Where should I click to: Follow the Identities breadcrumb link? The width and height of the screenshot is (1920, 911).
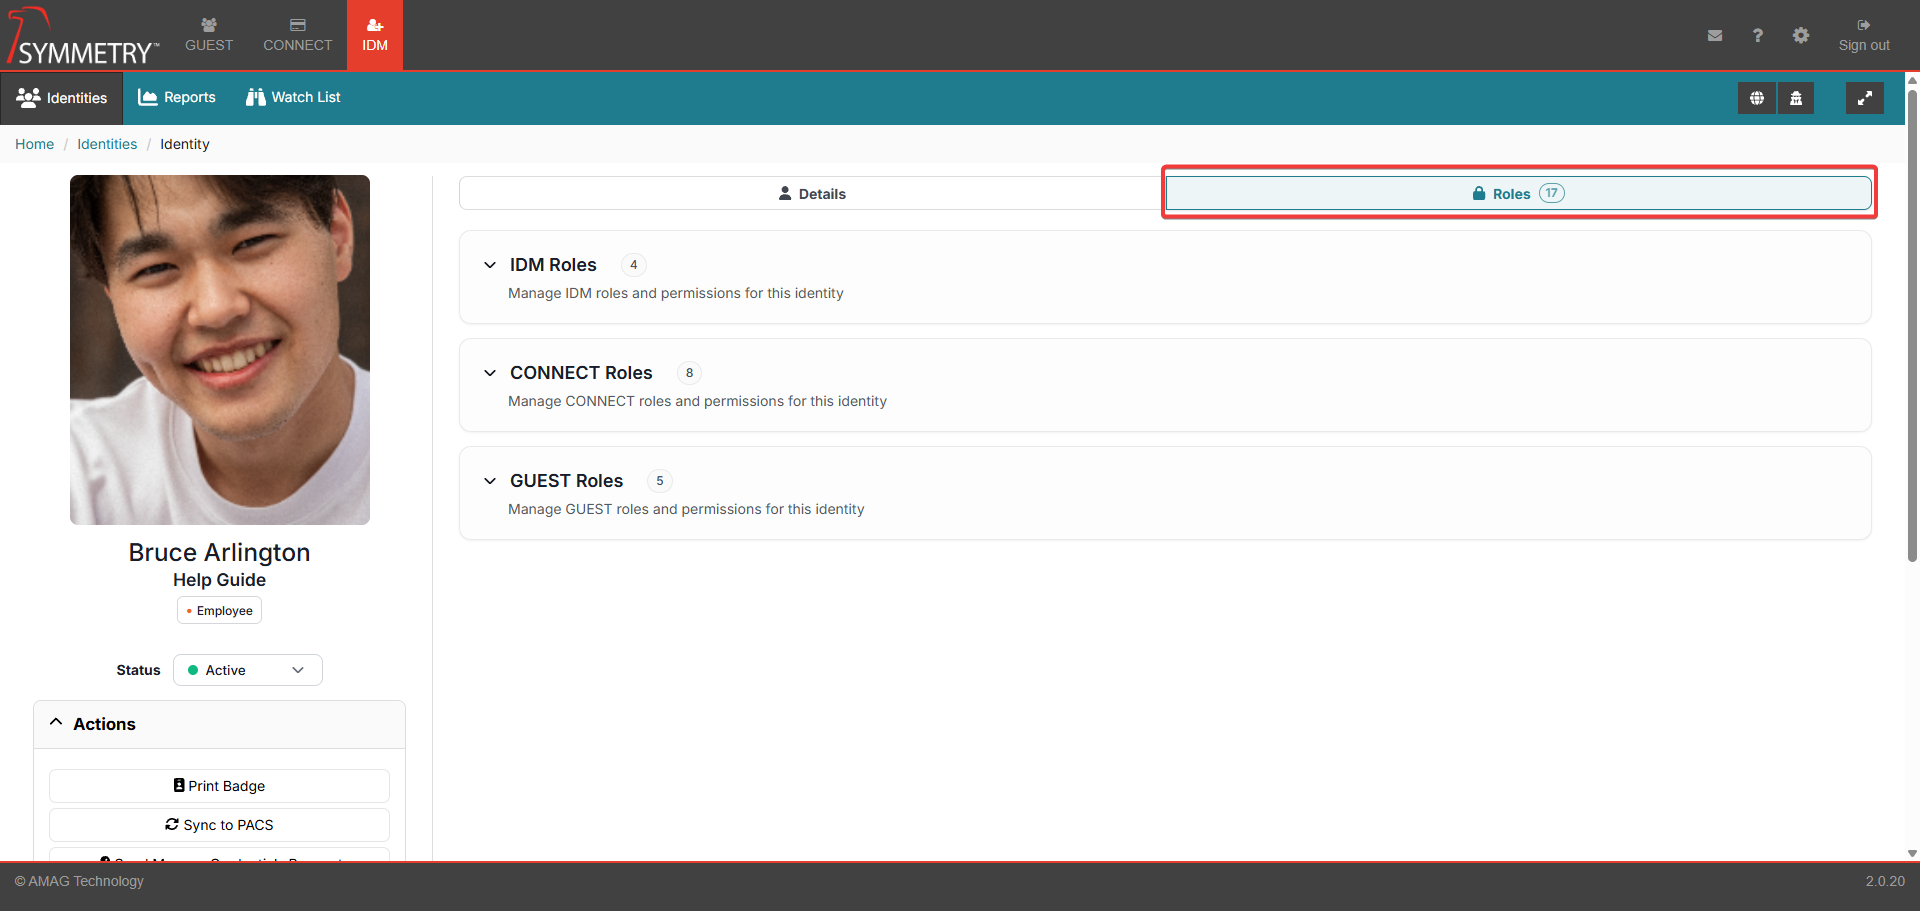tap(107, 144)
